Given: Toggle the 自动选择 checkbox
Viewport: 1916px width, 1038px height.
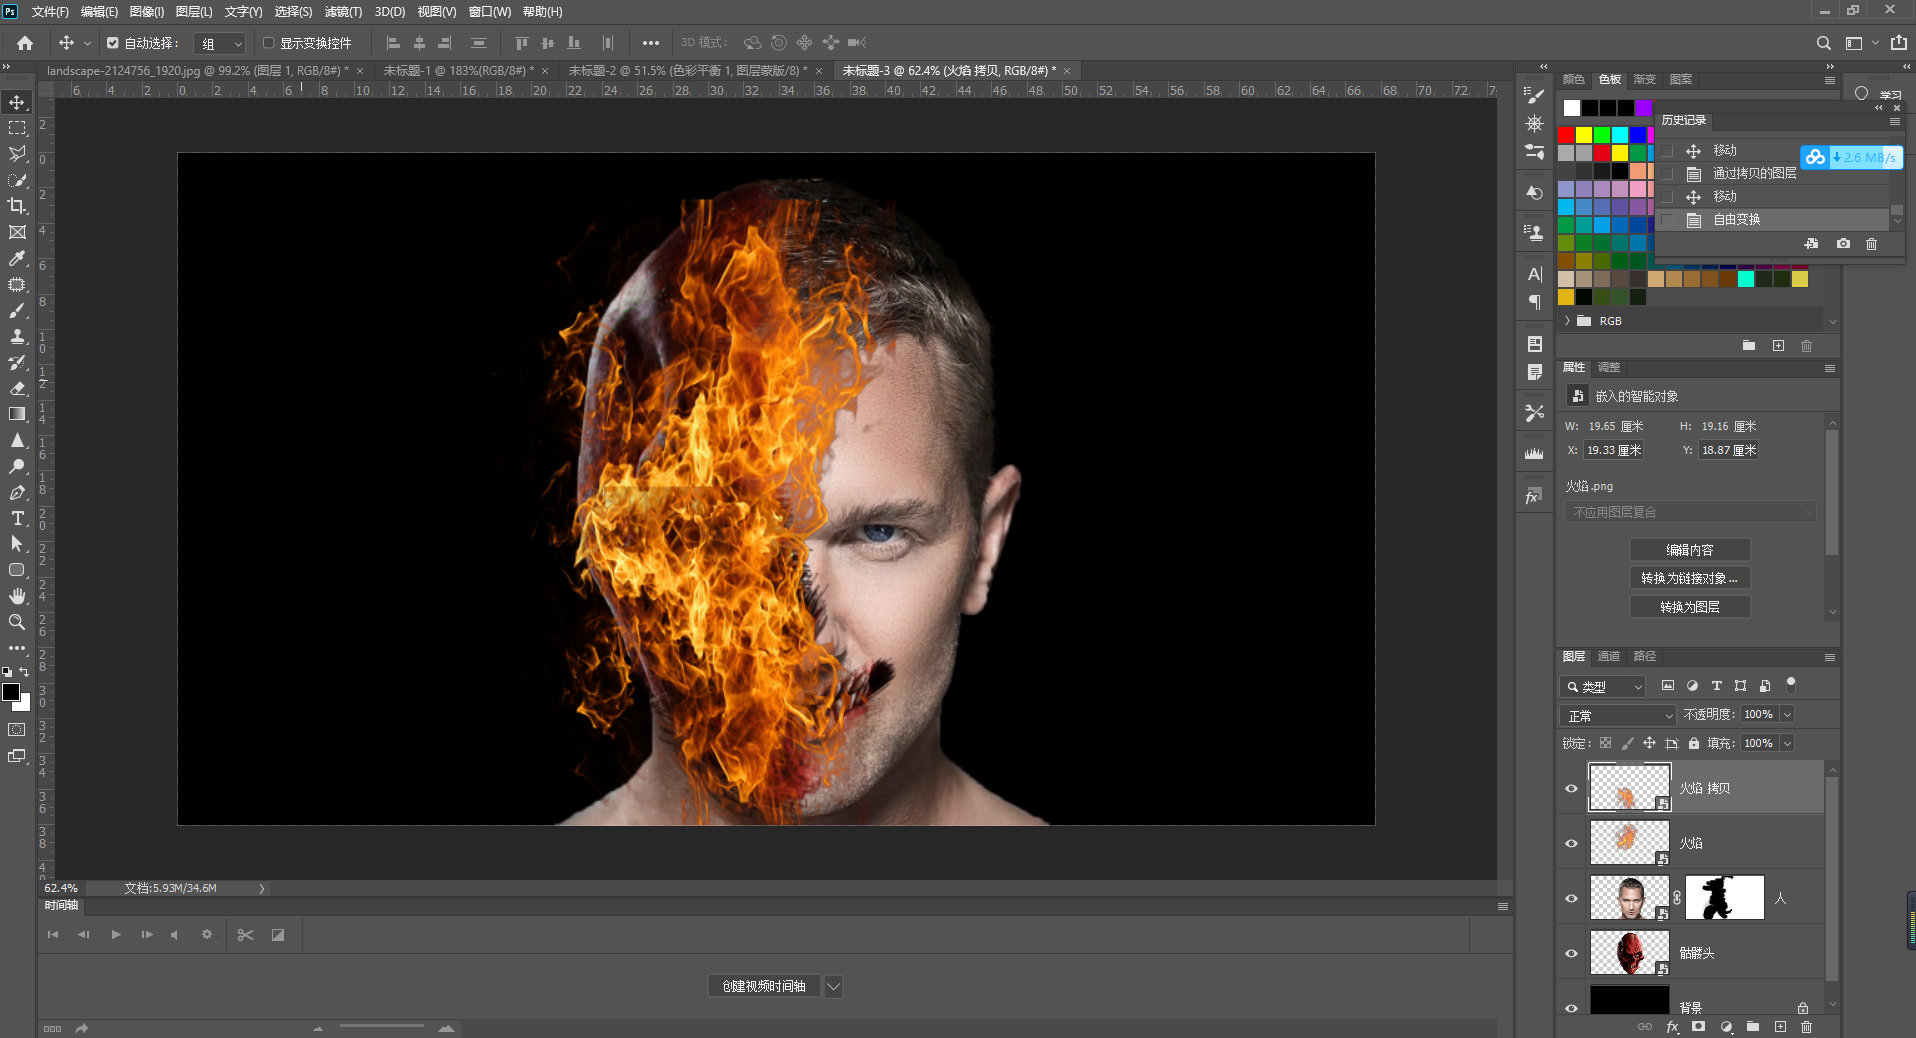Looking at the screenshot, I should pos(113,43).
